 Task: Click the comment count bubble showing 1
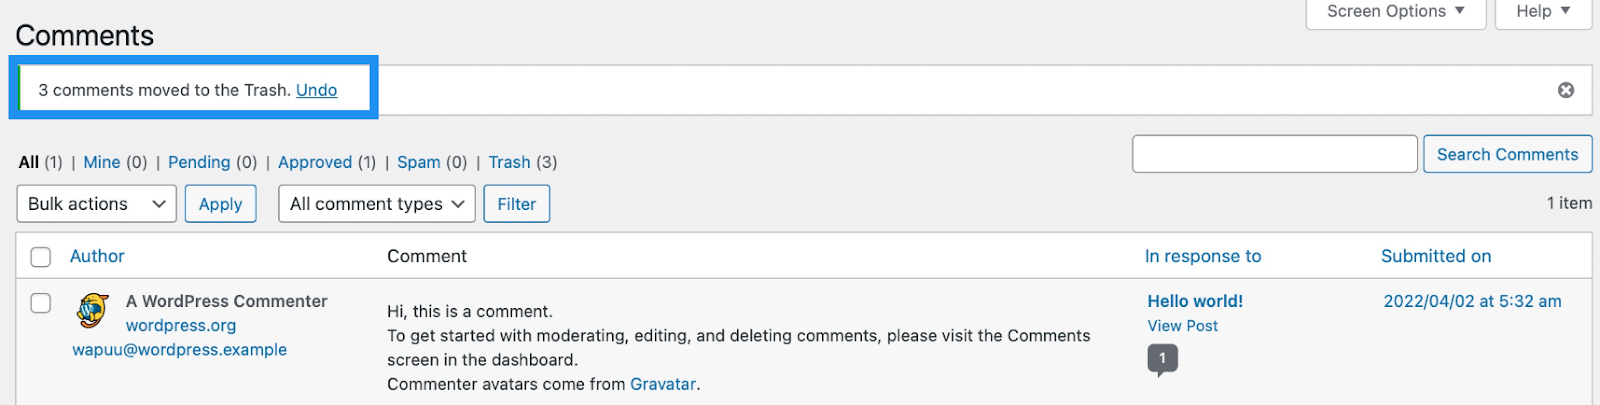point(1162,359)
